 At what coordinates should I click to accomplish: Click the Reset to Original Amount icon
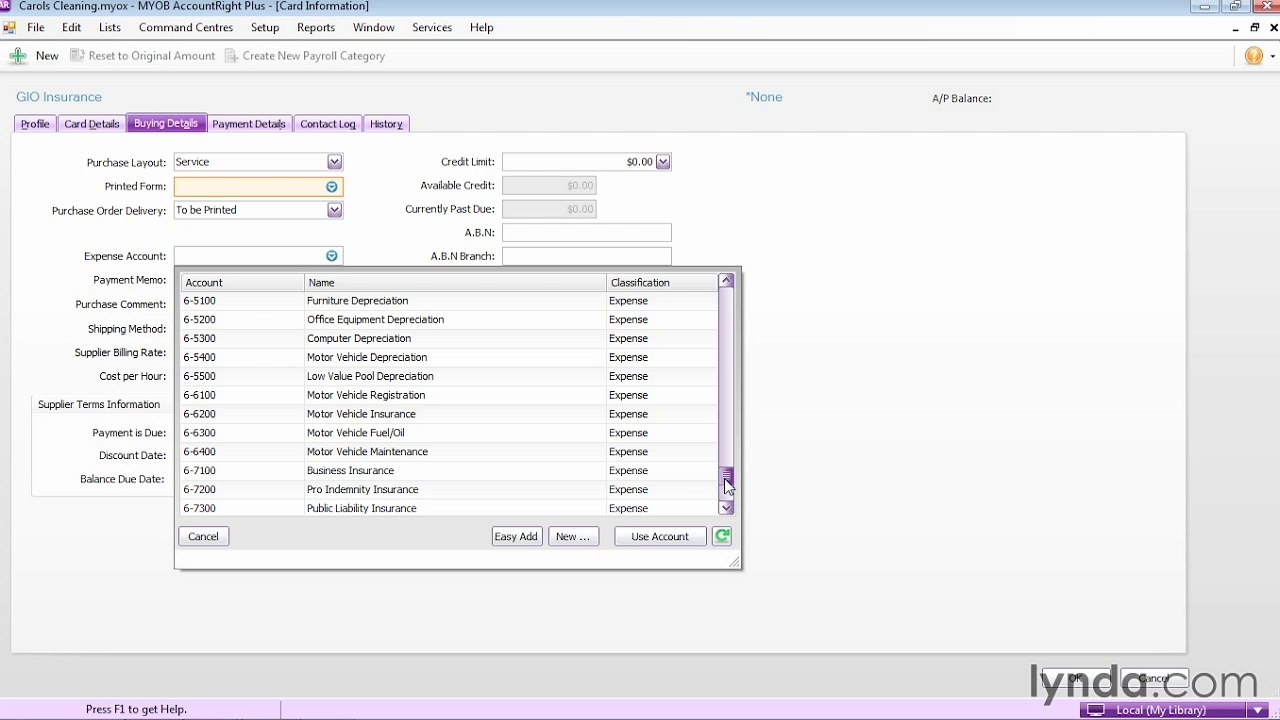pyautogui.click(x=77, y=56)
